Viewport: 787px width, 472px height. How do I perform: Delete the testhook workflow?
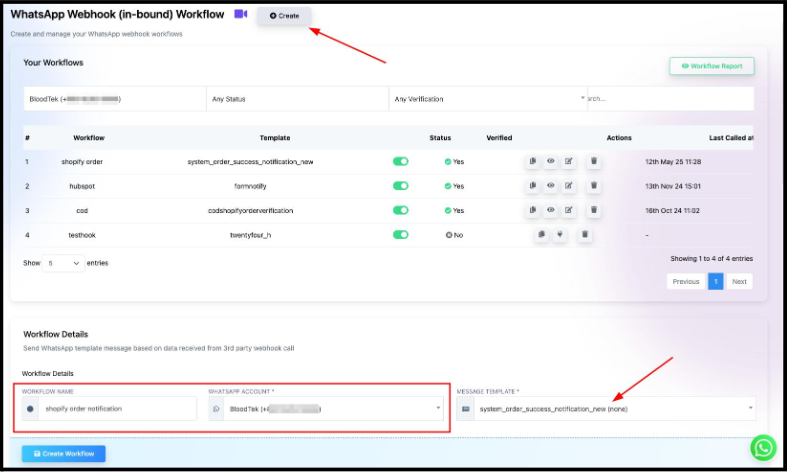tap(585, 235)
